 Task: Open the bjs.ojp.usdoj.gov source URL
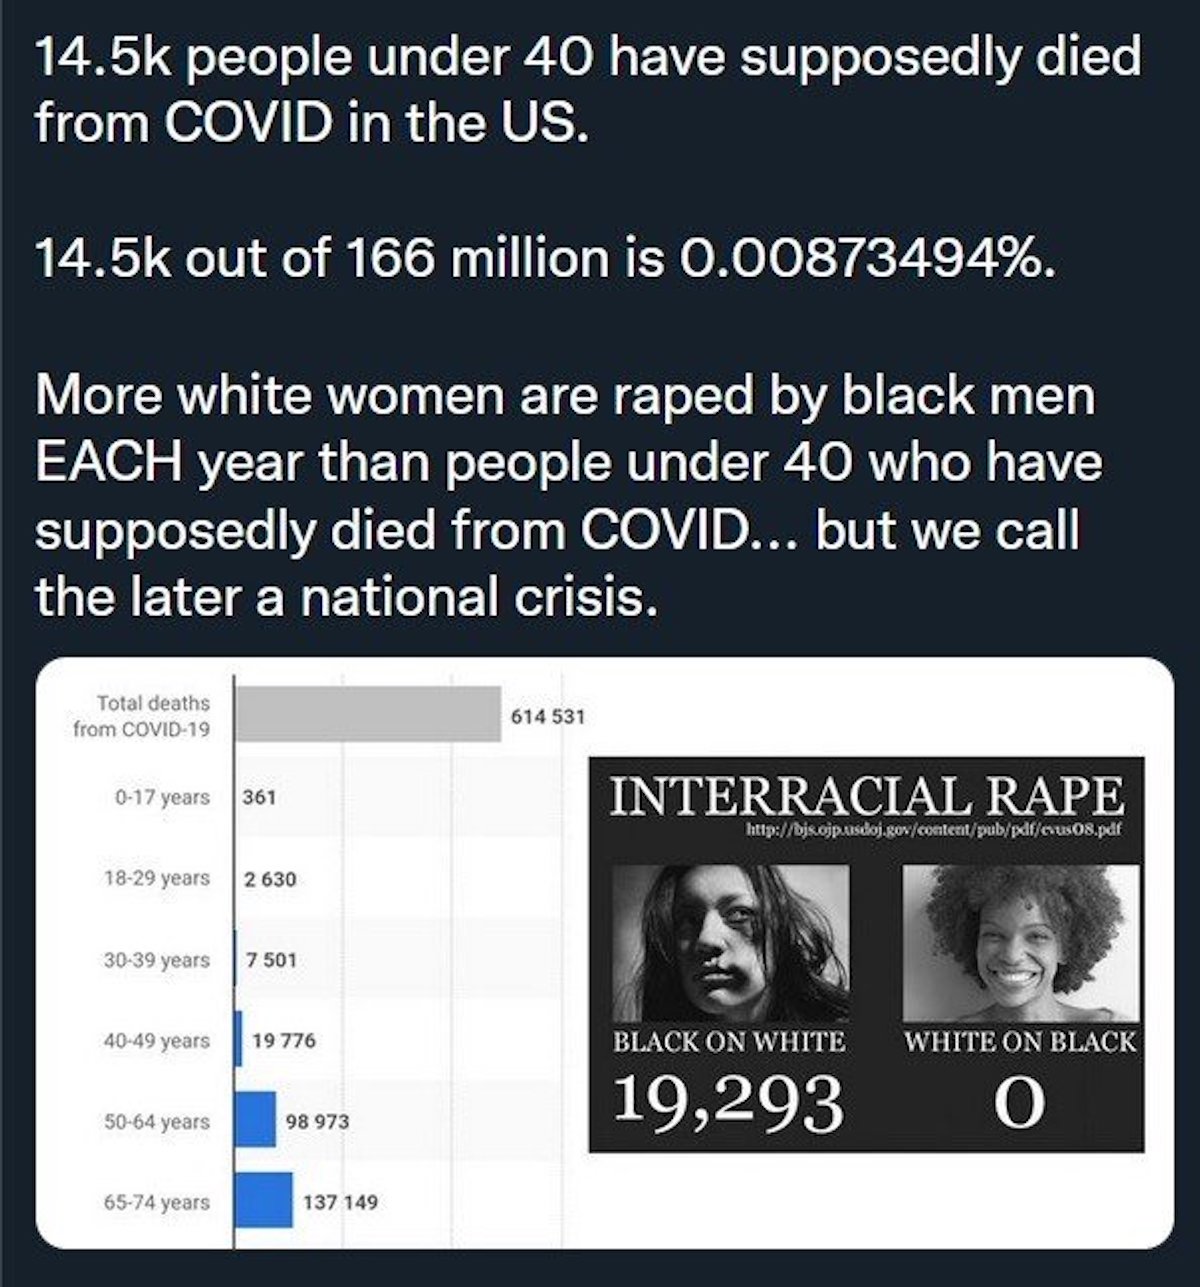[866, 831]
